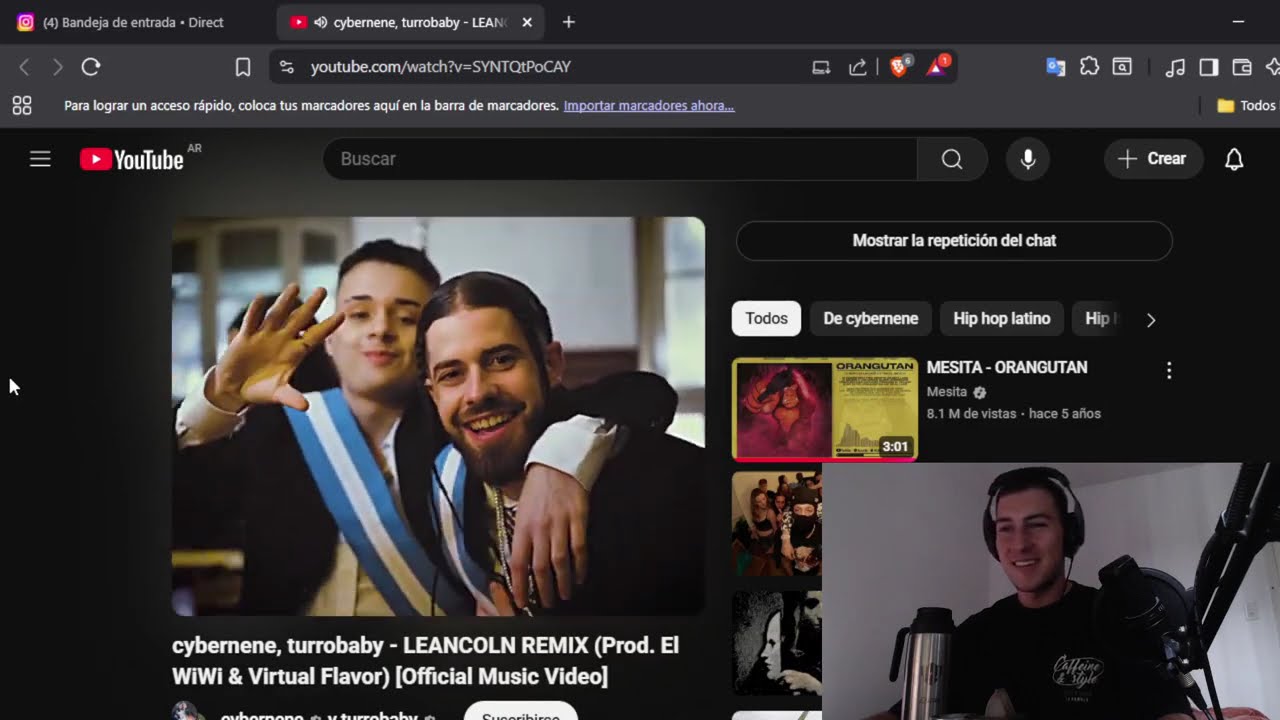Click the search magnifier button

(x=952, y=159)
